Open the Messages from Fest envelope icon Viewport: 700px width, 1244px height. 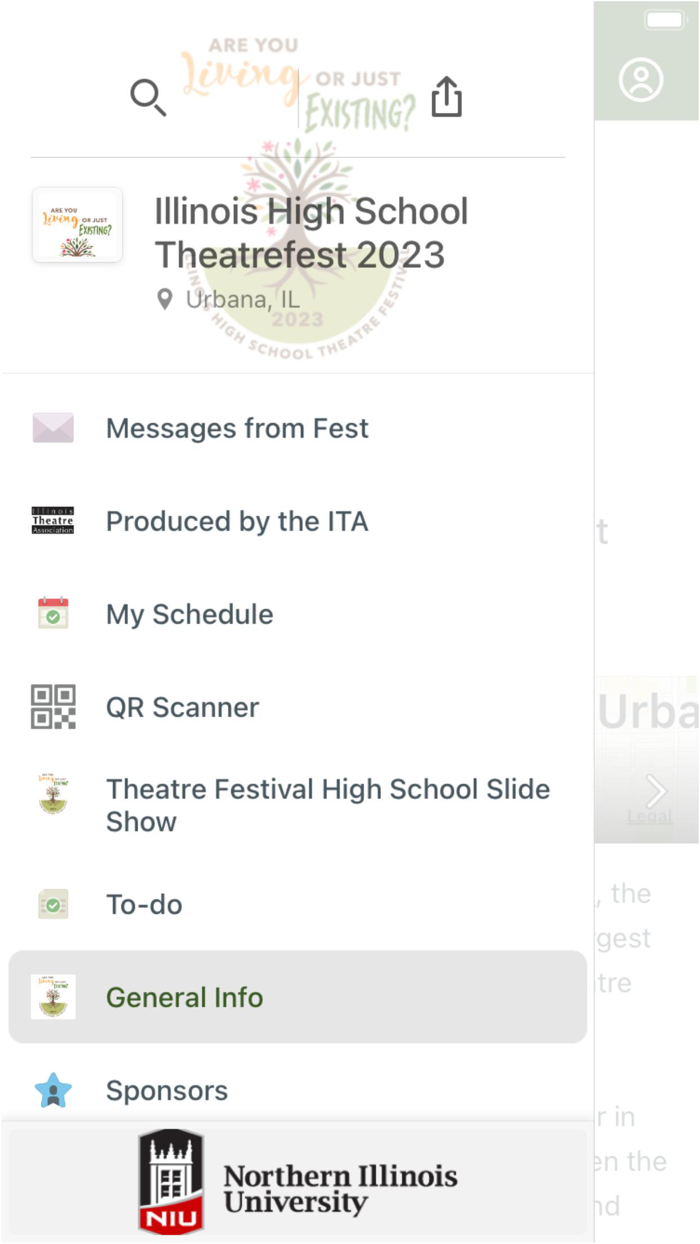52,428
